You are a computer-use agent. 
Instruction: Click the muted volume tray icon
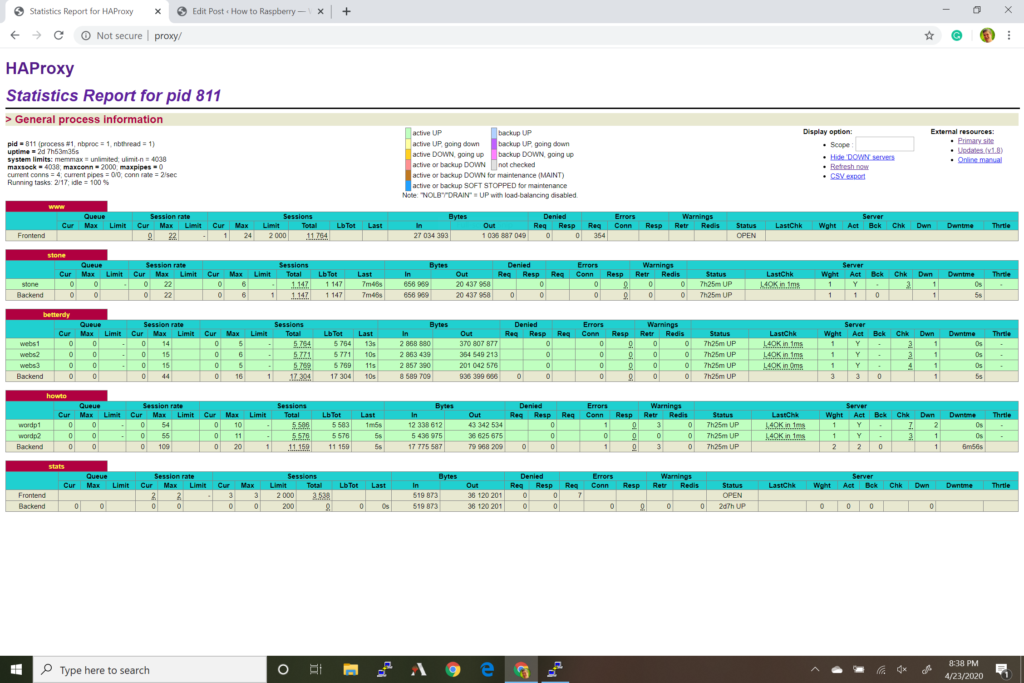pos(903,669)
